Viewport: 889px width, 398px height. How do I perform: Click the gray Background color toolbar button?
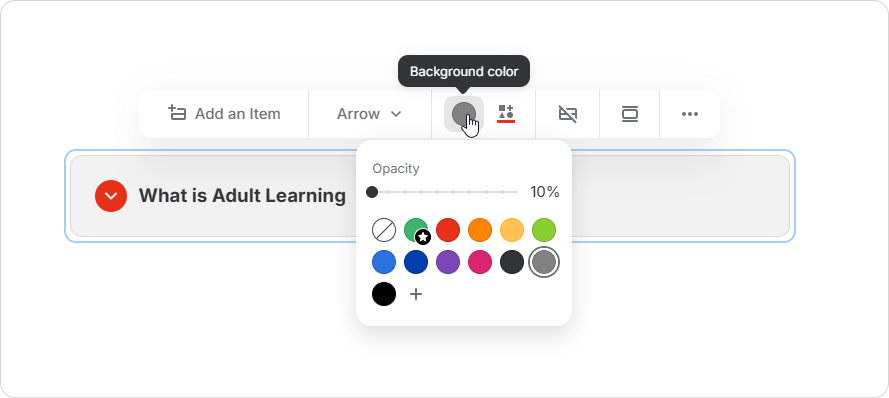(464, 114)
